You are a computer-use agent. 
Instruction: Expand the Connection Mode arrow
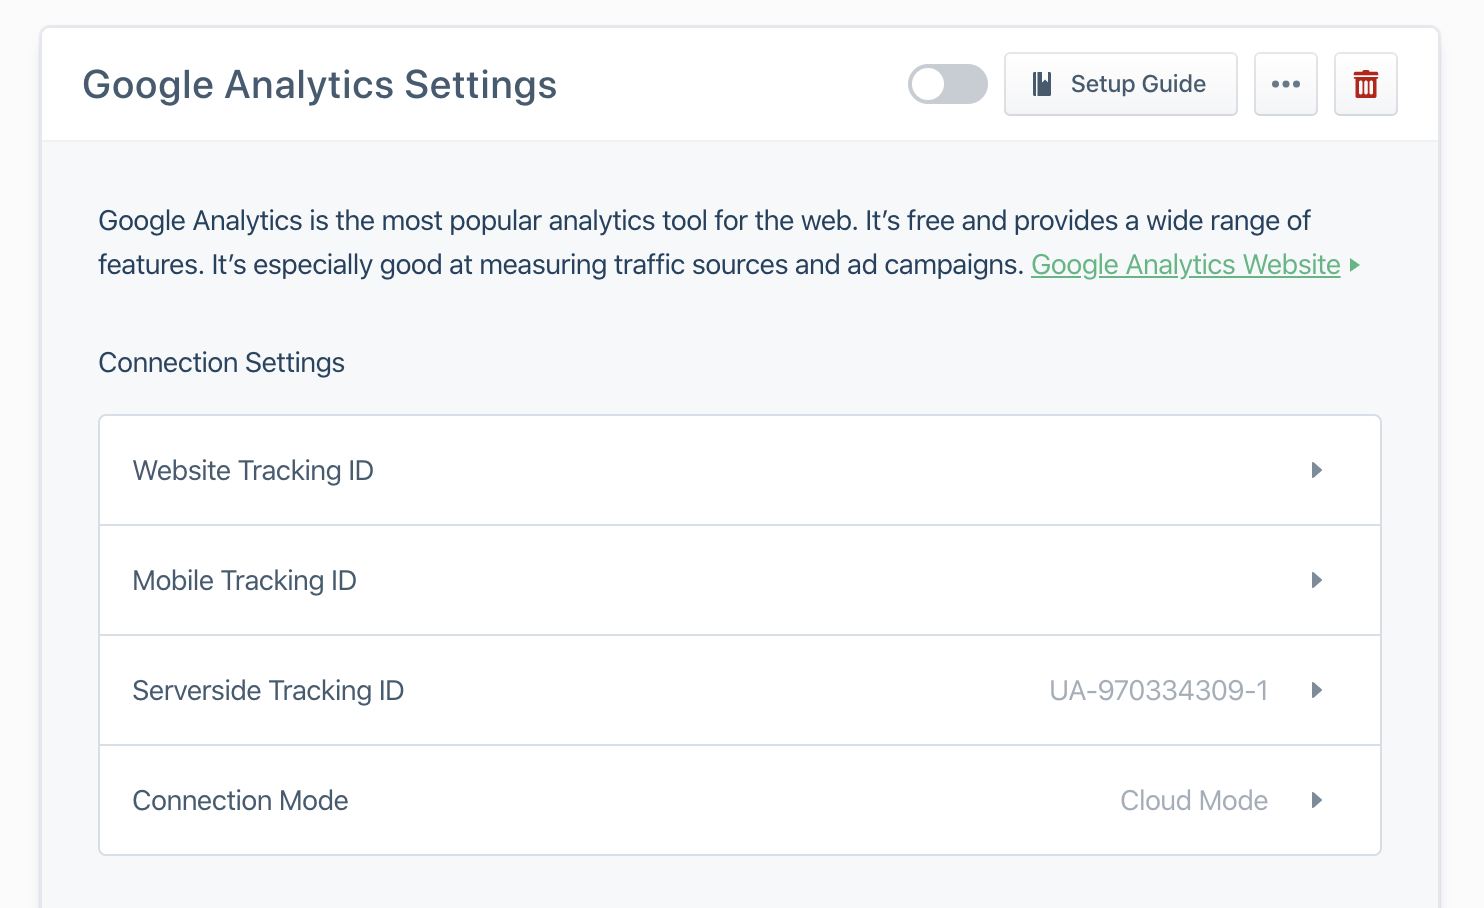[x=1317, y=800]
